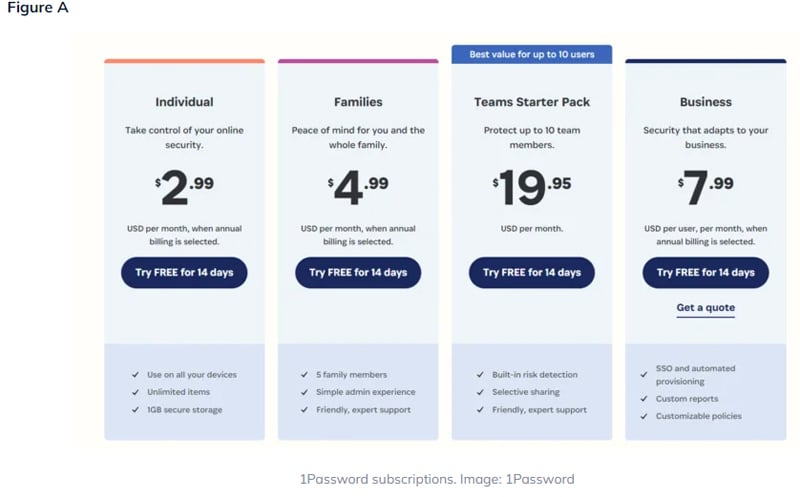Click checkmark beside Selective sharing
The height and width of the screenshot is (497, 800).
tap(481, 392)
